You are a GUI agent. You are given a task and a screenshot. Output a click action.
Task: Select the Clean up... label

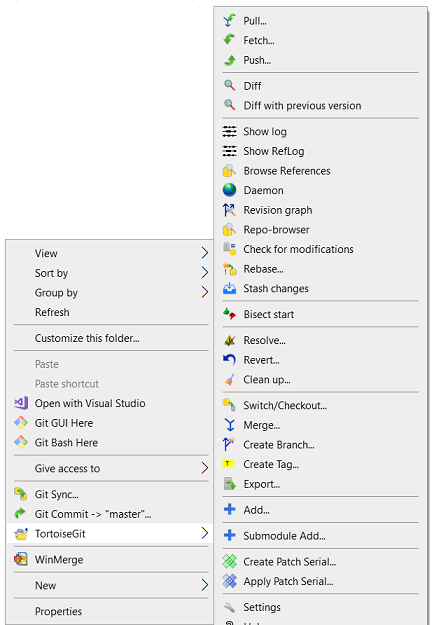267,379
